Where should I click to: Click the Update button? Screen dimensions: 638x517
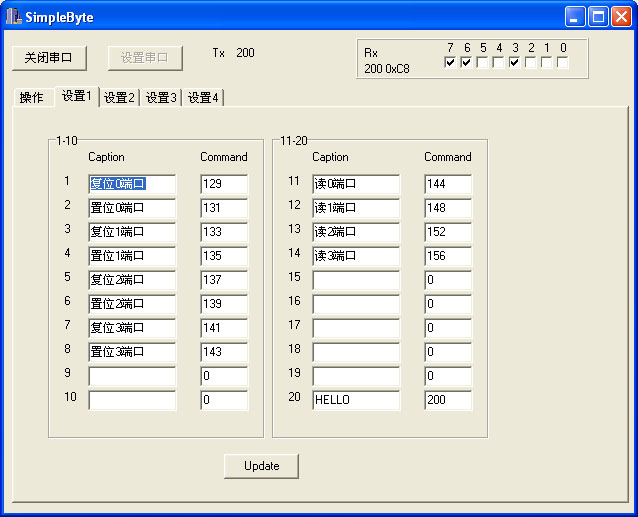coord(261,466)
